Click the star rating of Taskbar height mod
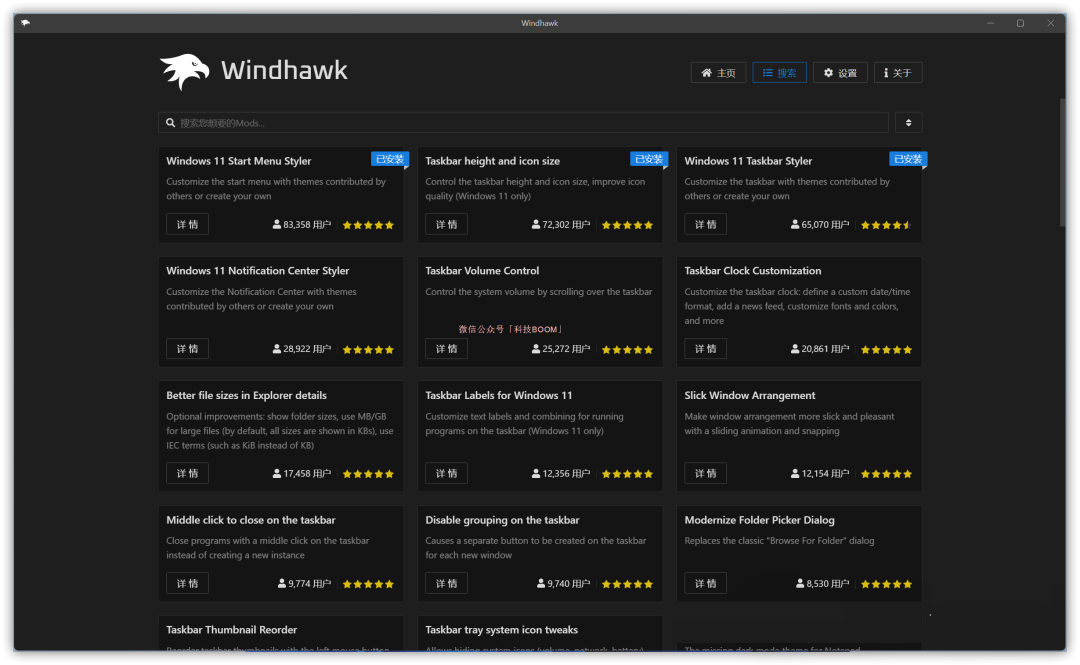The height and width of the screenshot is (665, 1080). (x=627, y=225)
